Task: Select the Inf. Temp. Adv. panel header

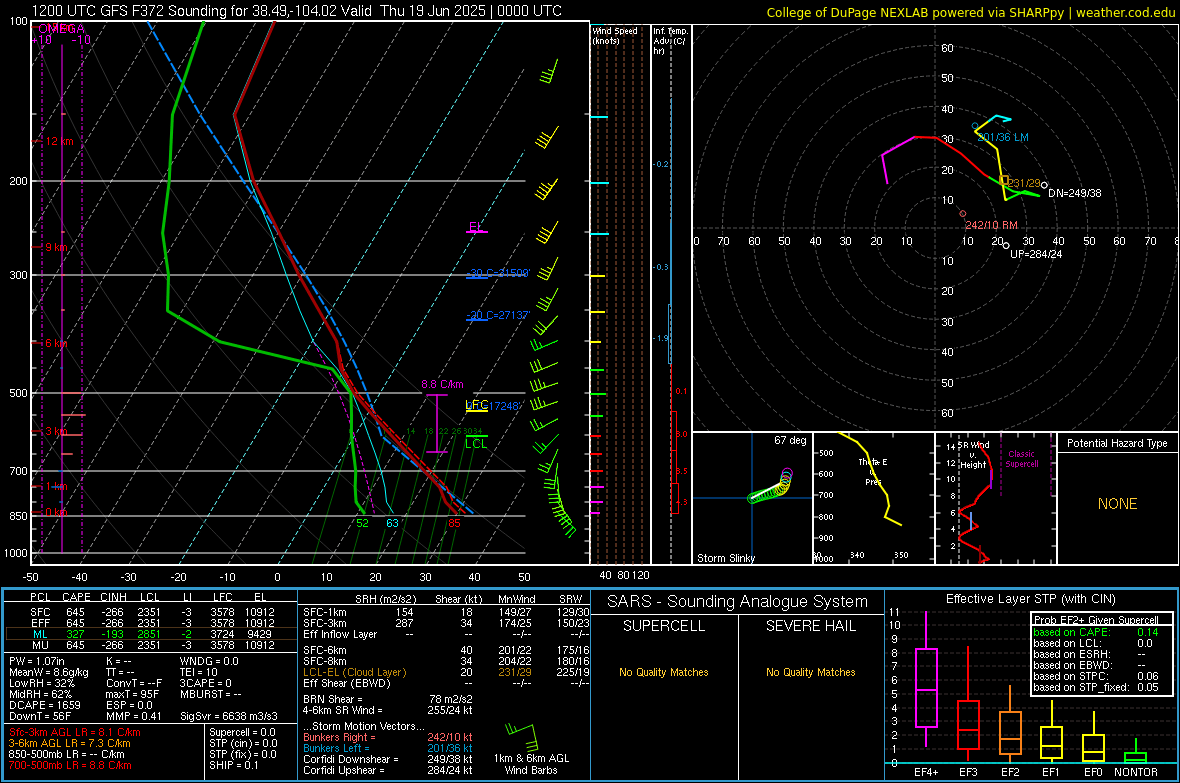Action: [670, 41]
